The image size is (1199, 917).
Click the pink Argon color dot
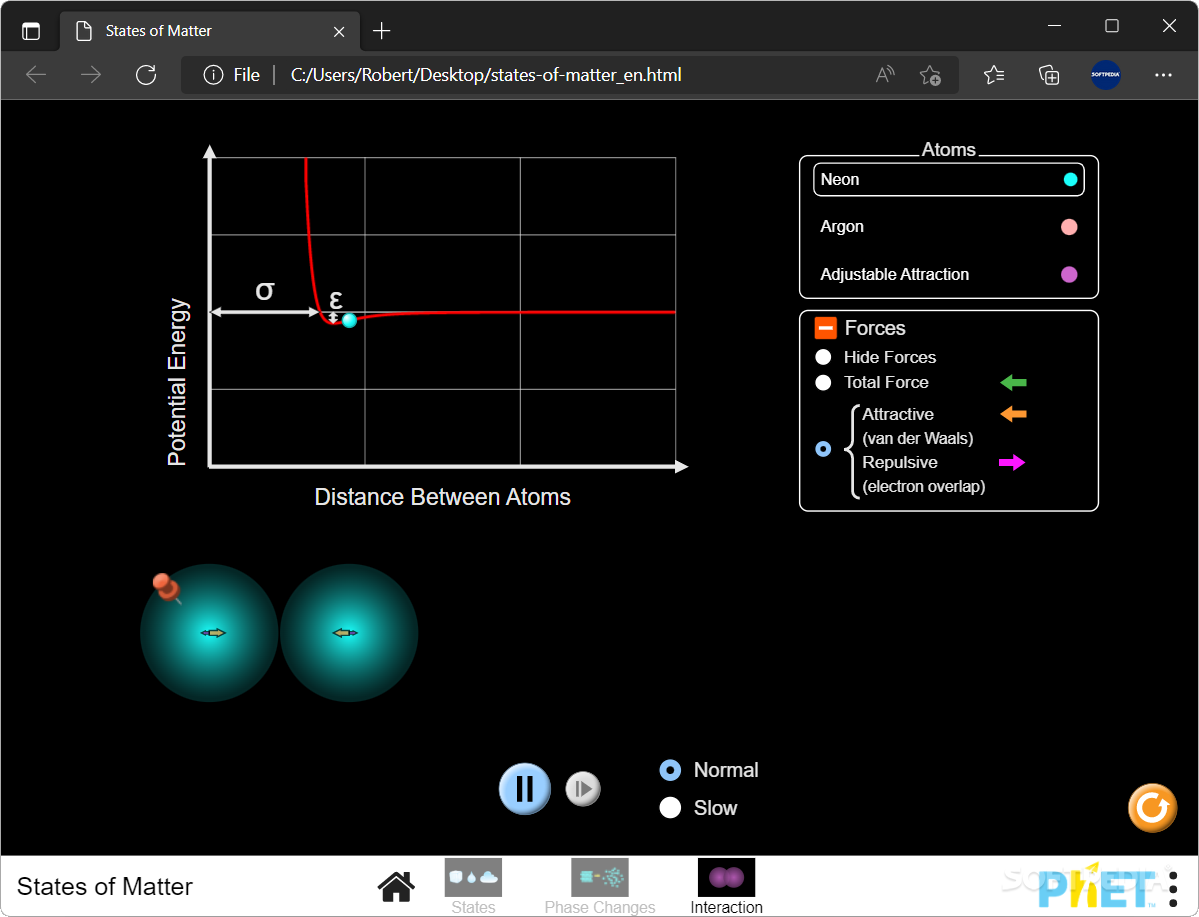[x=1069, y=227]
